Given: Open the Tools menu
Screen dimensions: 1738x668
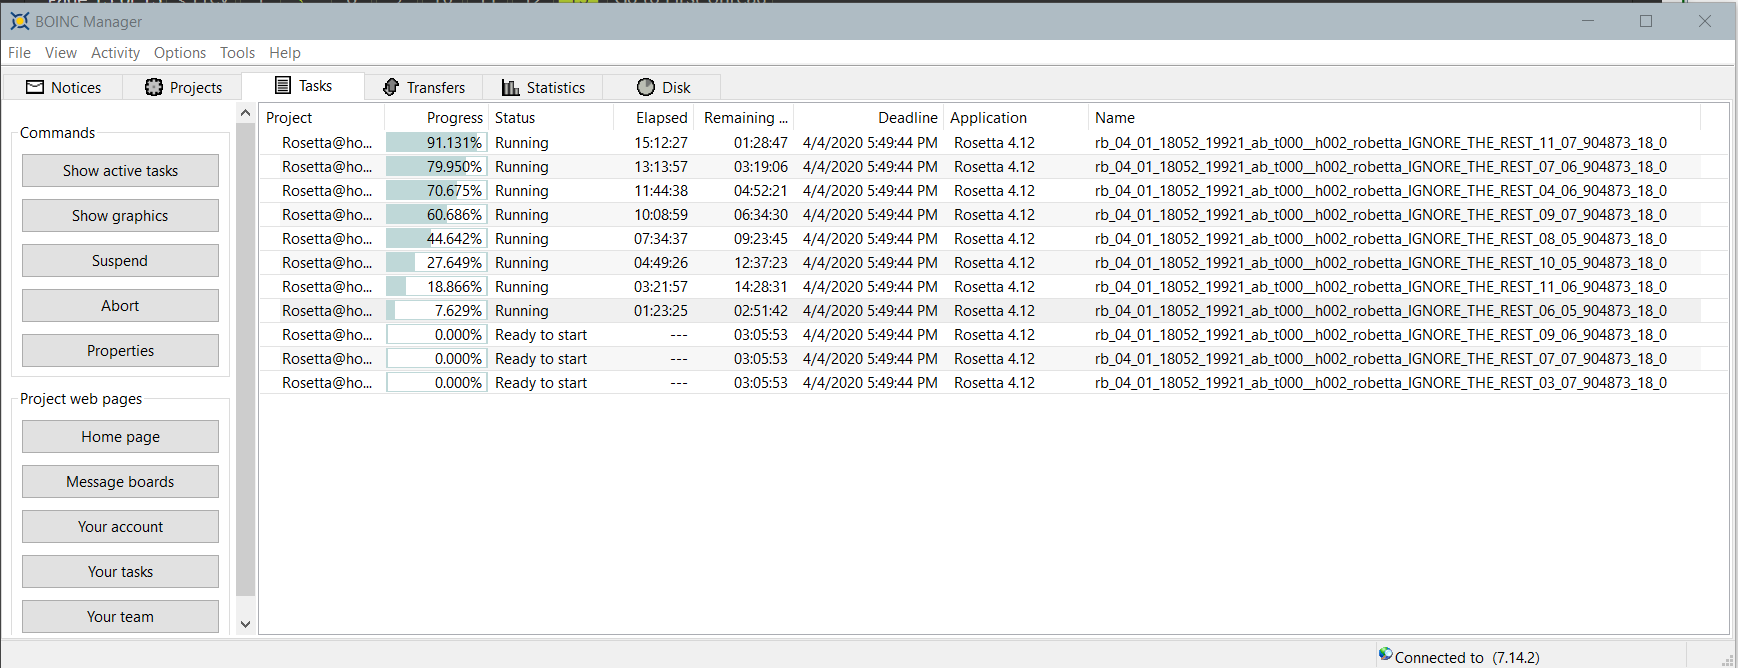Looking at the screenshot, I should point(237,53).
